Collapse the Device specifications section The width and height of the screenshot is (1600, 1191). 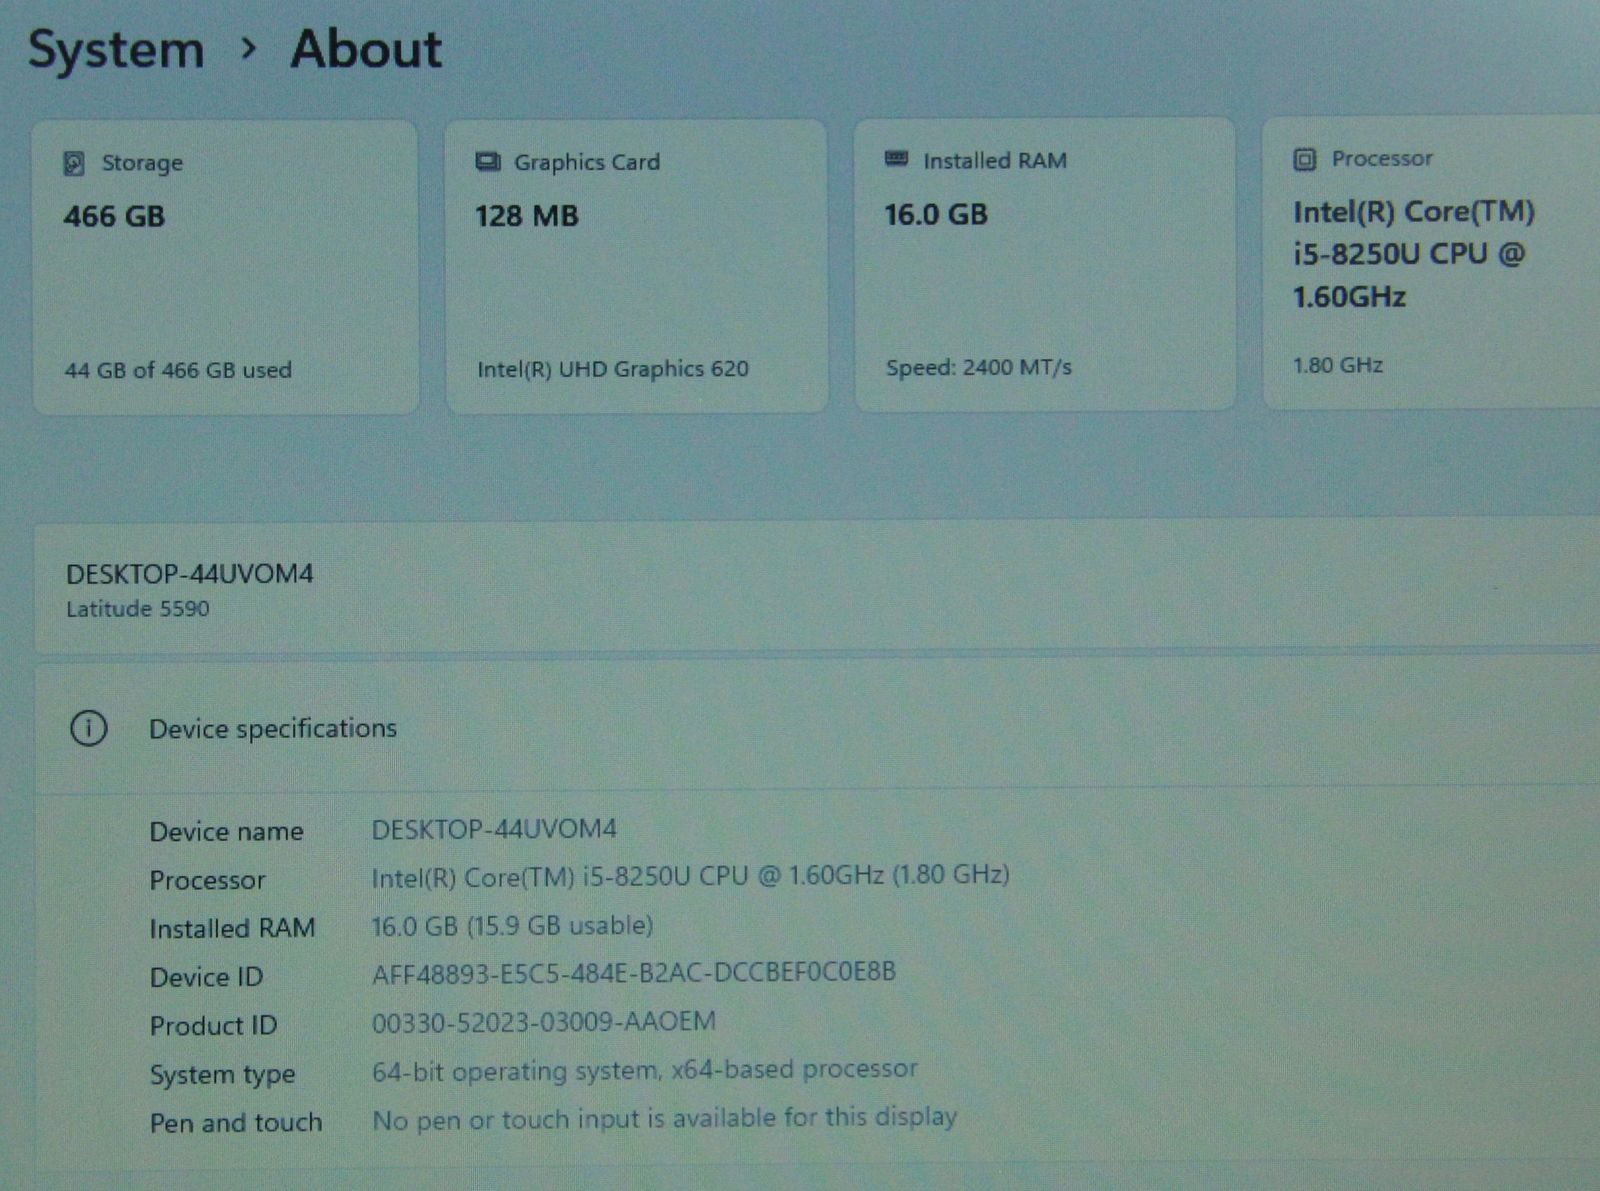(x=800, y=728)
